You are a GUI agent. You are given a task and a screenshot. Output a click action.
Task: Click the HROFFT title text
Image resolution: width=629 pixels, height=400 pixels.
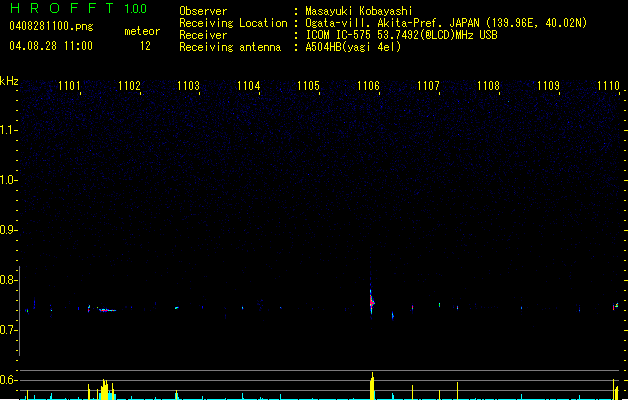coord(62,8)
